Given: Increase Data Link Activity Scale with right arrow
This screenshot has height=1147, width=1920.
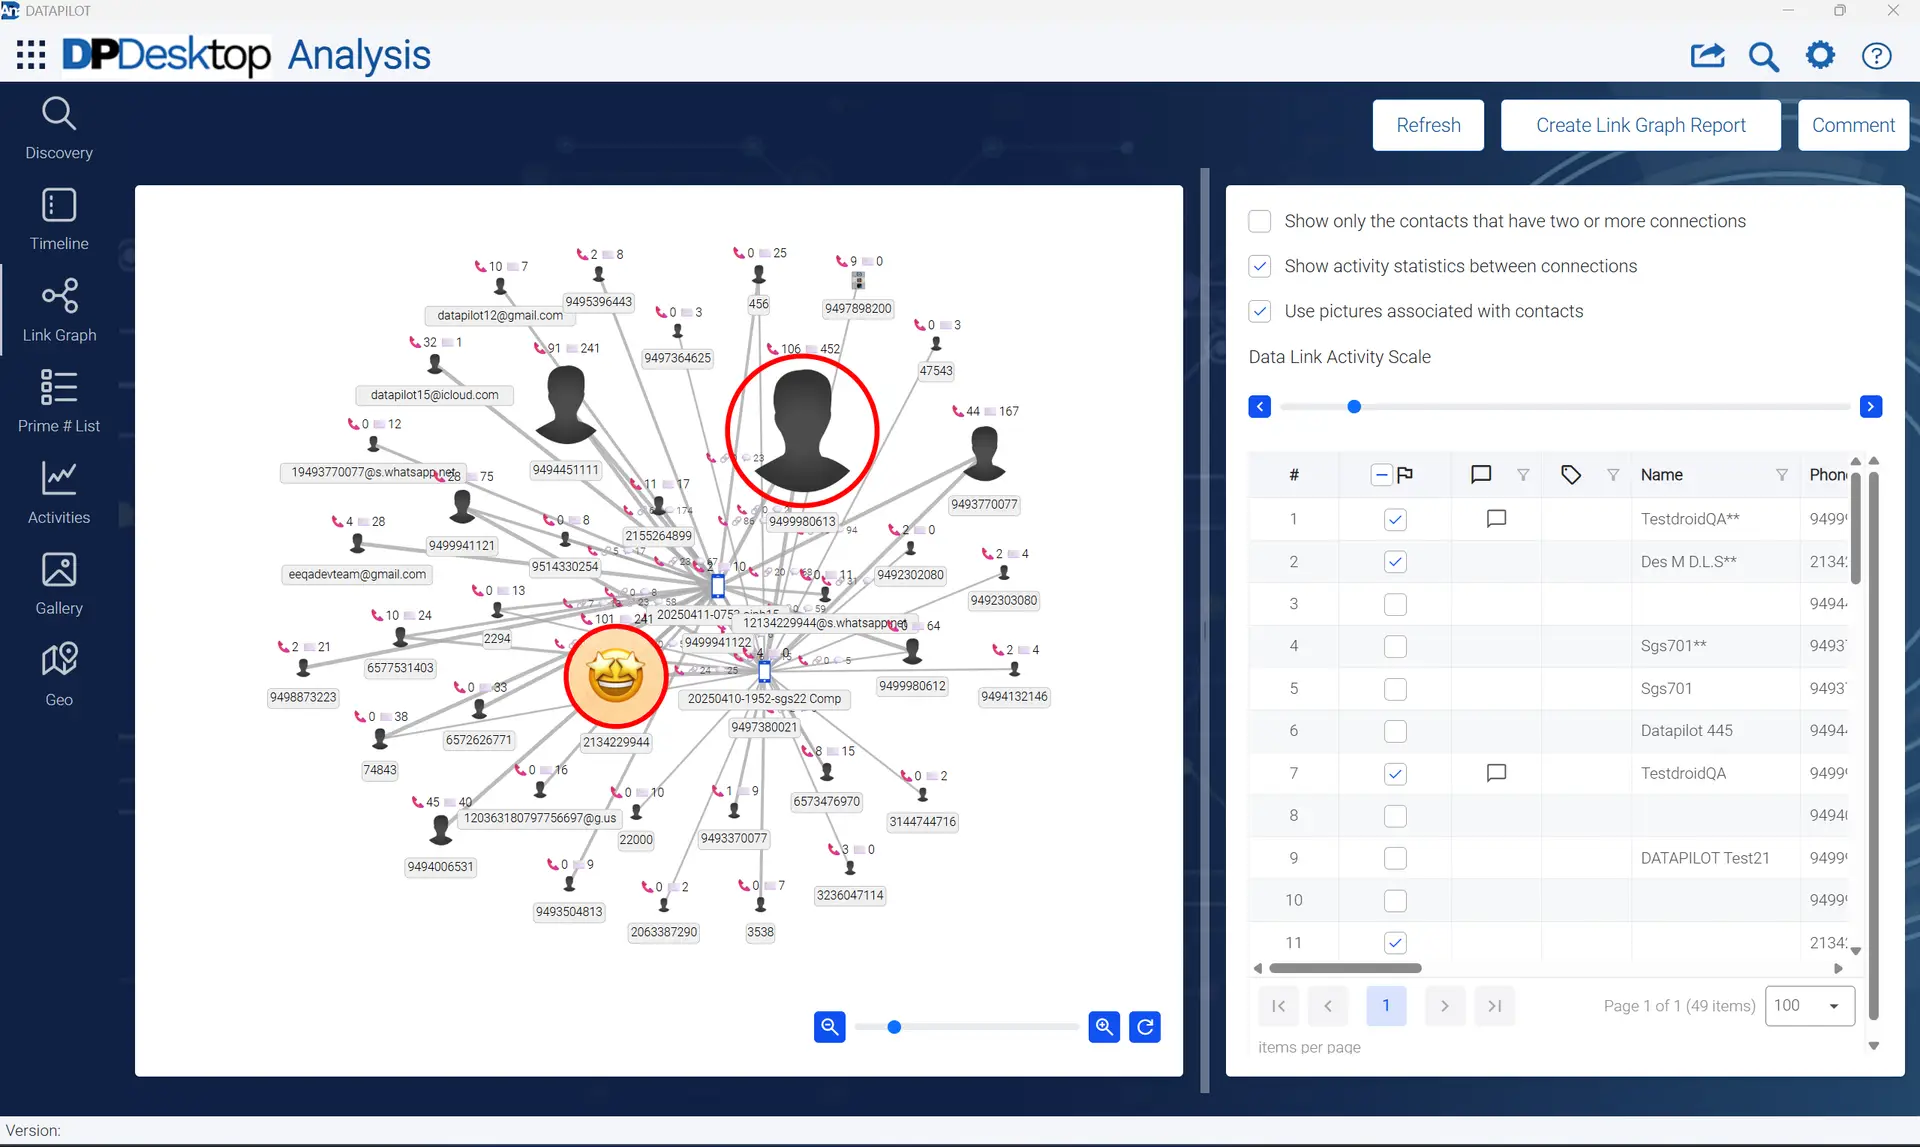Looking at the screenshot, I should click(x=1871, y=406).
